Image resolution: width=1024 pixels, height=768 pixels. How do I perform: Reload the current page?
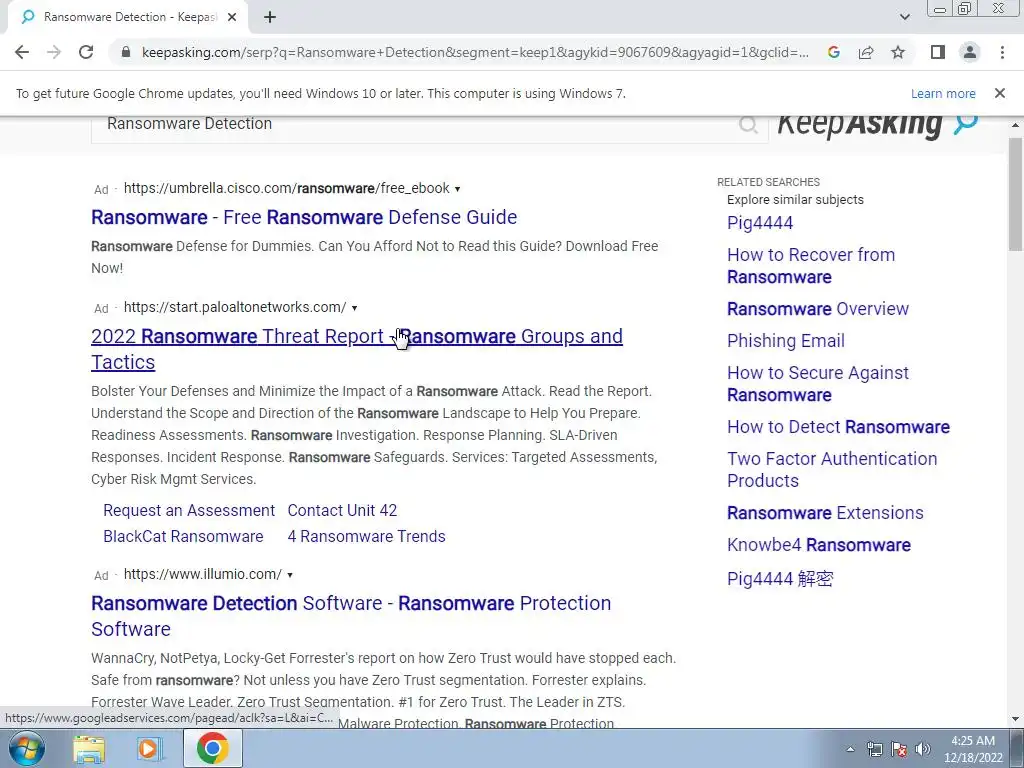coord(86,52)
